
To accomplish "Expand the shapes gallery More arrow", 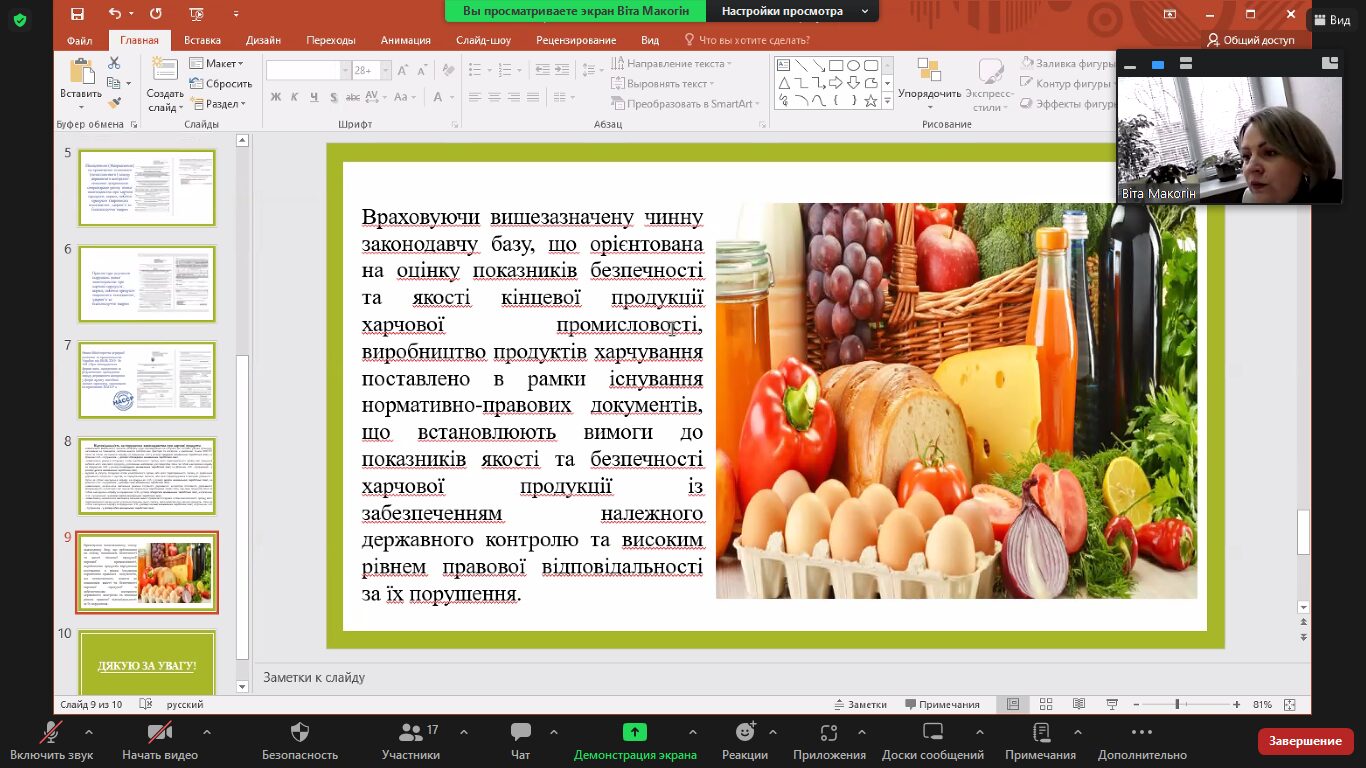I will point(887,101).
